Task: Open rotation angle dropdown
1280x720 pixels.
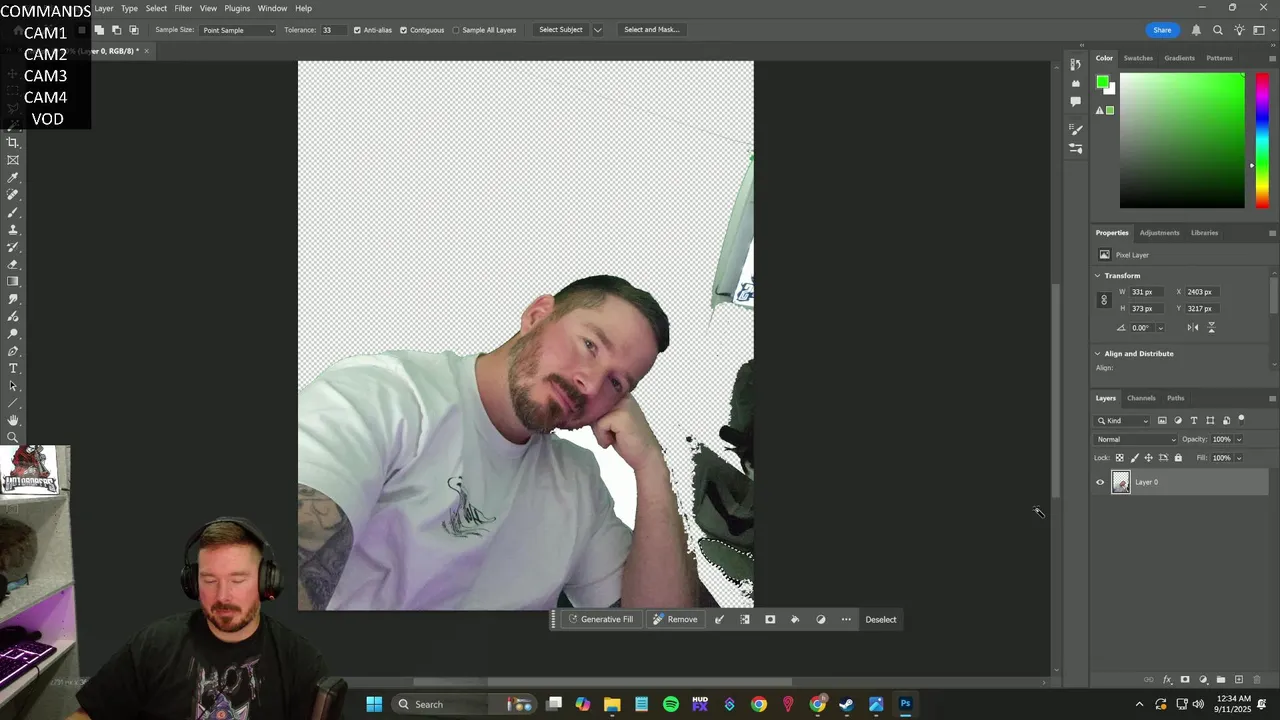Action: (x=1160, y=328)
